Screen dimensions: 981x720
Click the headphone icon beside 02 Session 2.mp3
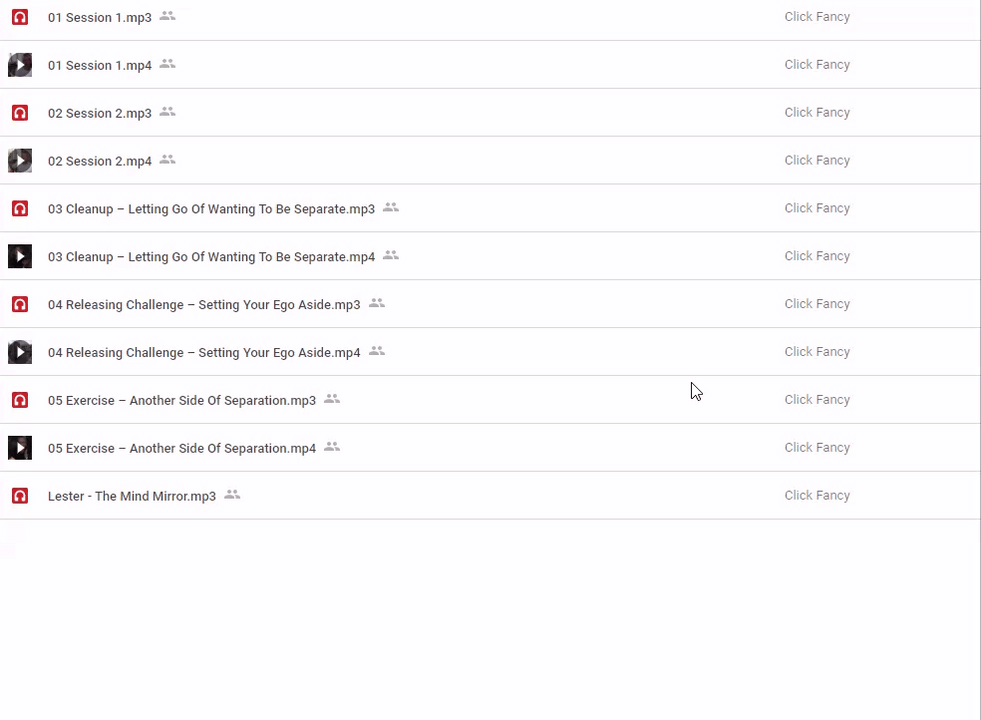pyautogui.click(x=20, y=113)
